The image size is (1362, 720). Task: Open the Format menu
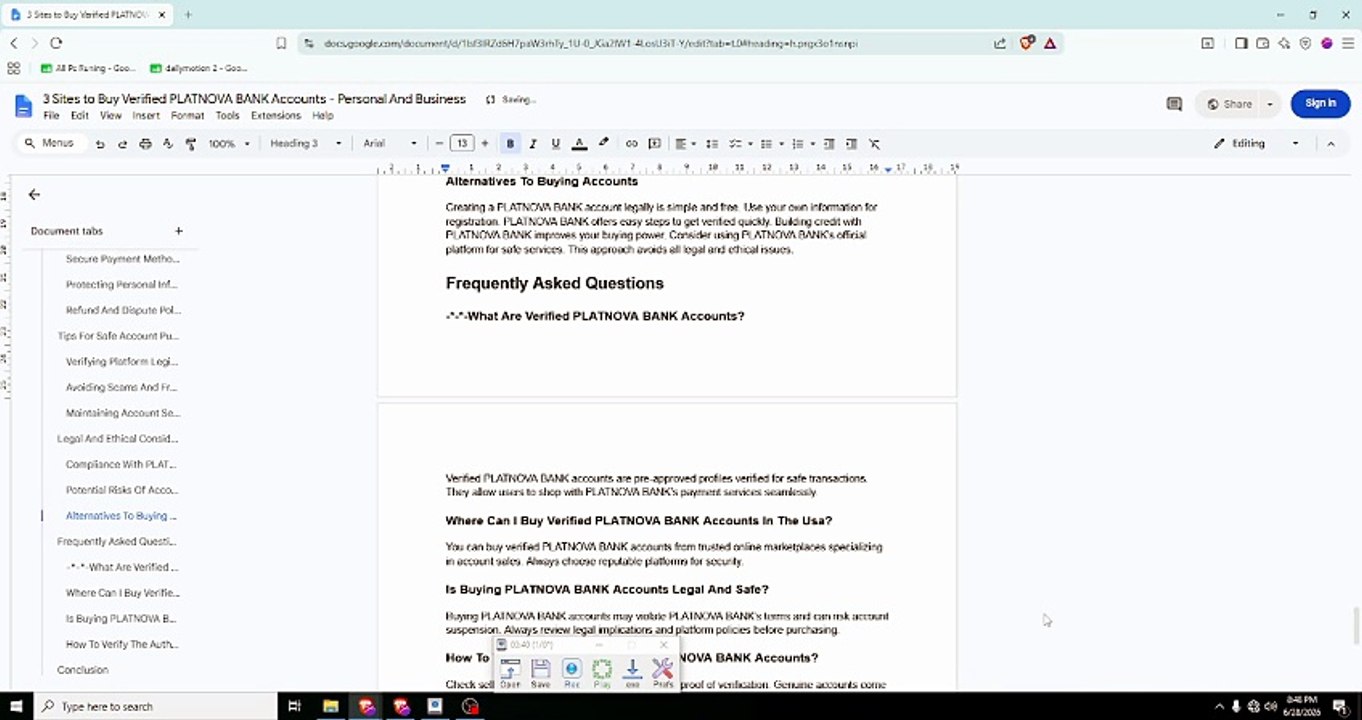[187, 116]
